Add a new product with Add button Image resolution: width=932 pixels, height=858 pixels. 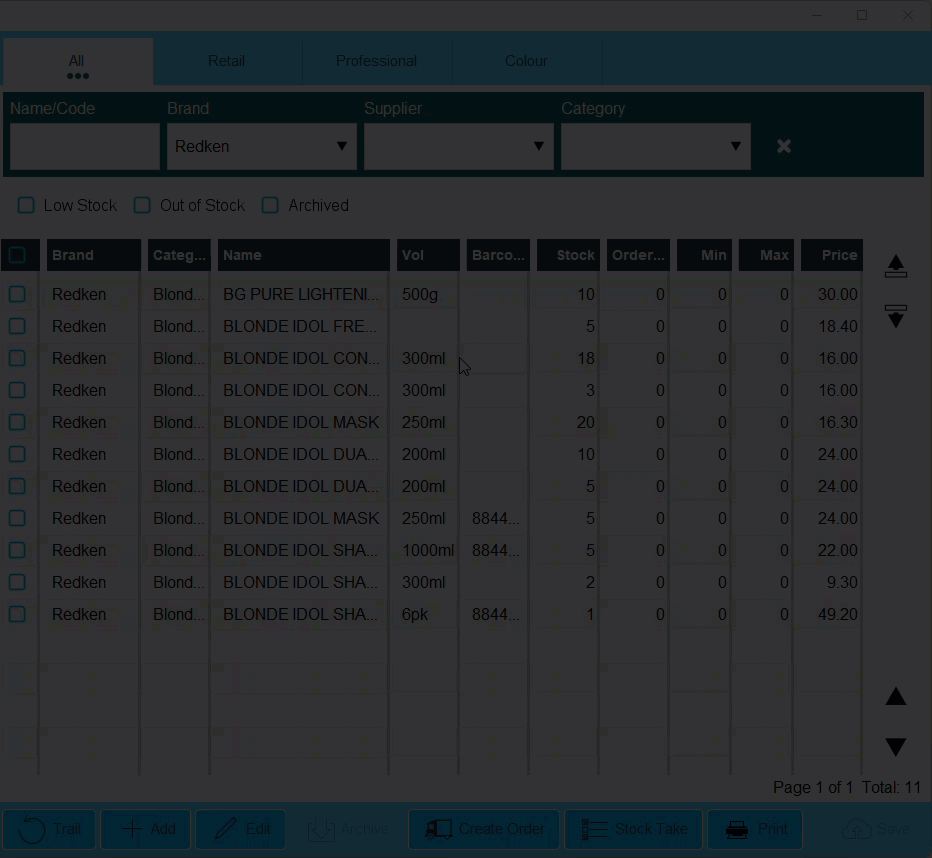click(x=146, y=829)
